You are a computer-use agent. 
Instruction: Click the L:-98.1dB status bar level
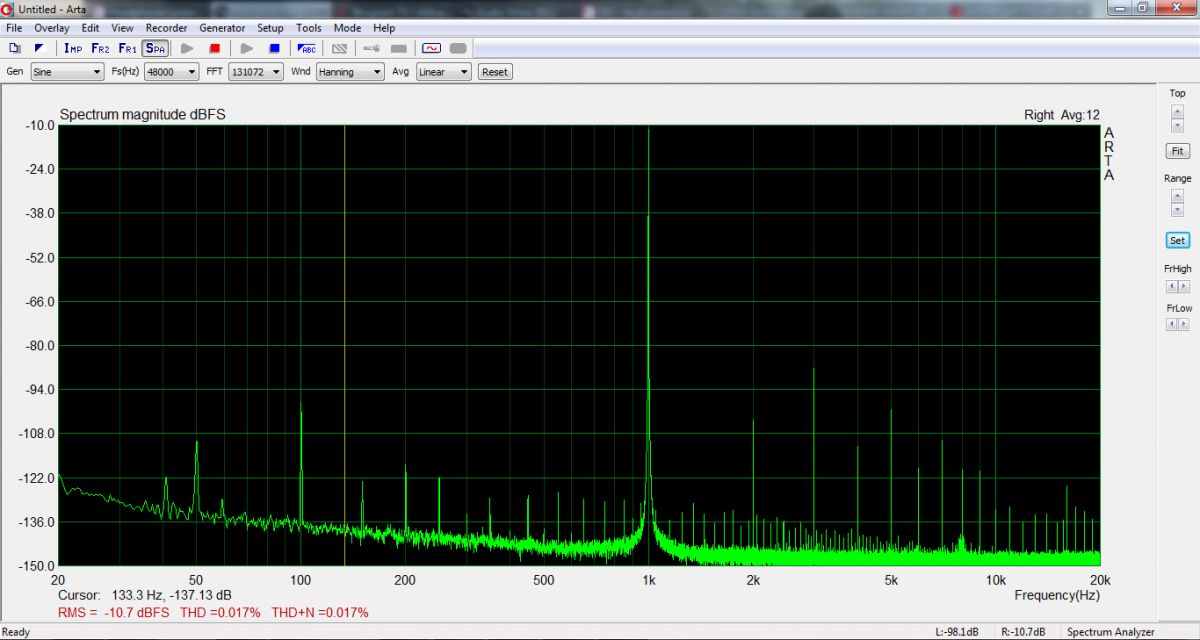(x=958, y=632)
